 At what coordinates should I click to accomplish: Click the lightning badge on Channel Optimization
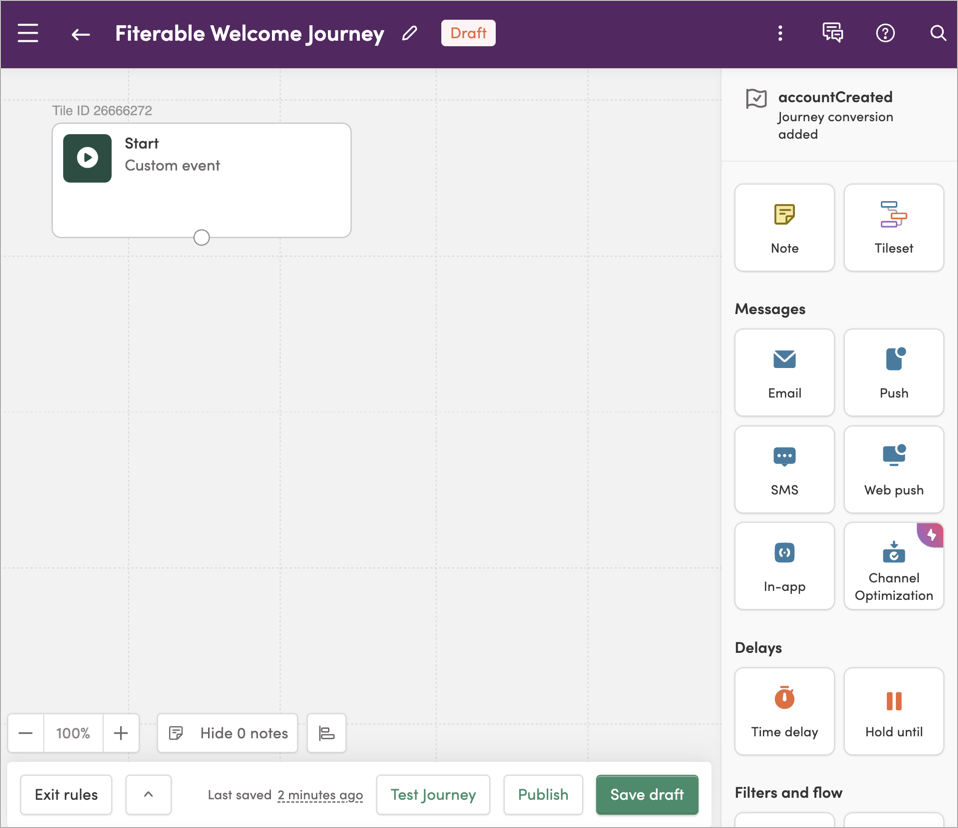coord(931,535)
